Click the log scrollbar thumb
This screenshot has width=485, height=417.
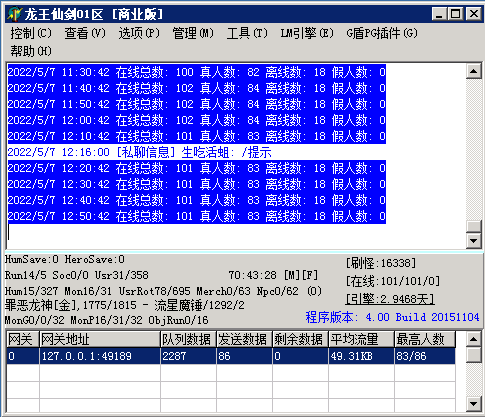tap(473, 226)
